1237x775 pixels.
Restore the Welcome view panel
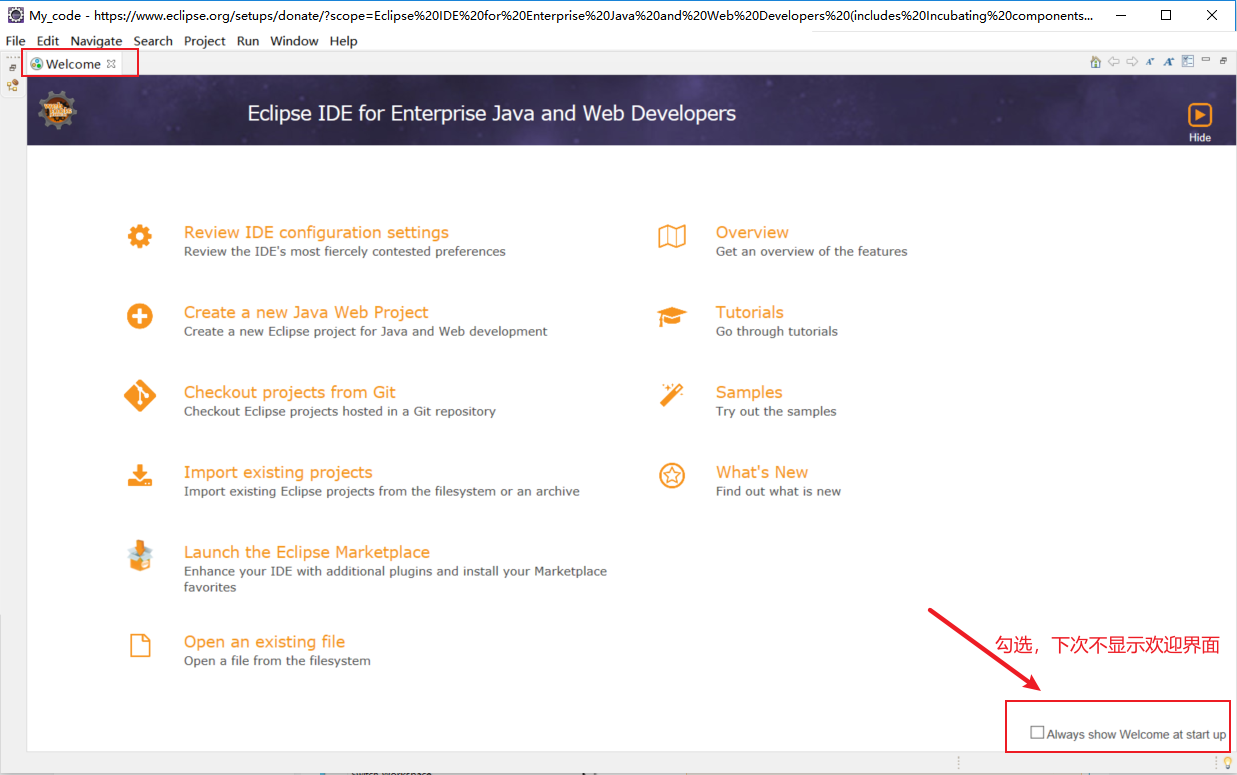tap(1223, 61)
